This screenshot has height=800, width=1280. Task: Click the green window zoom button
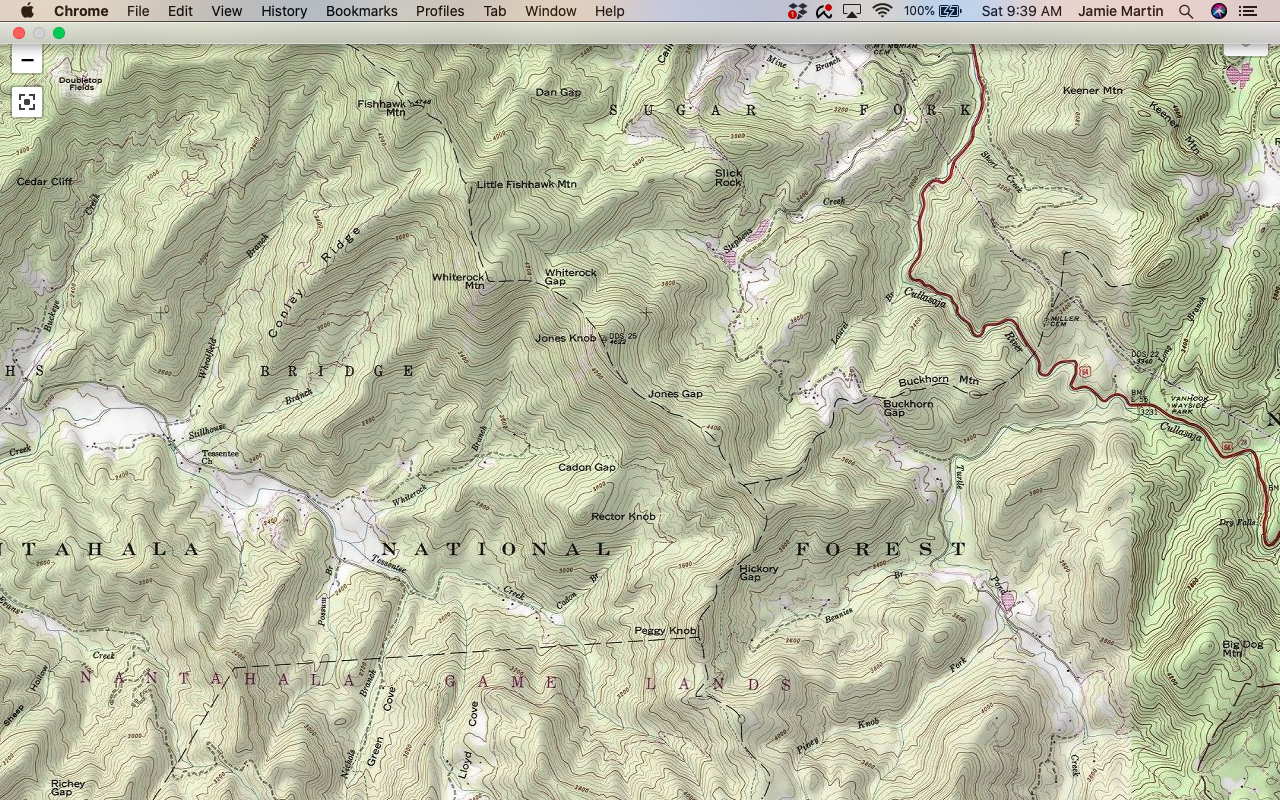pos(59,33)
